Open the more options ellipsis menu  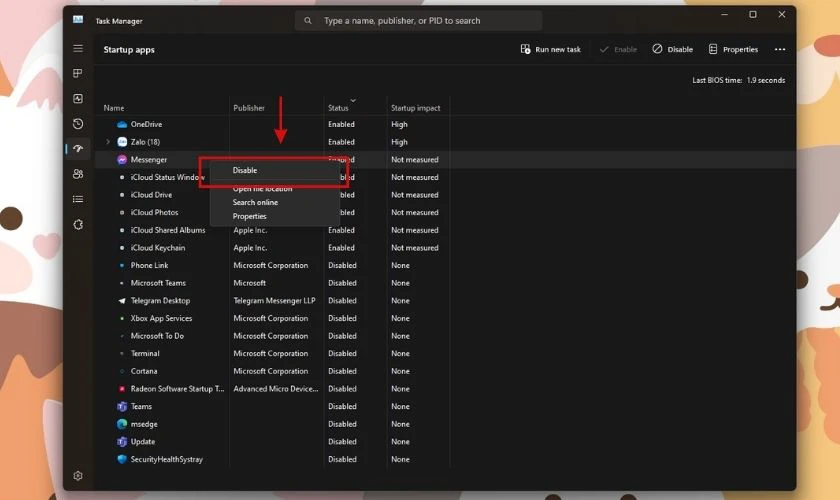click(x=779, y=49)
